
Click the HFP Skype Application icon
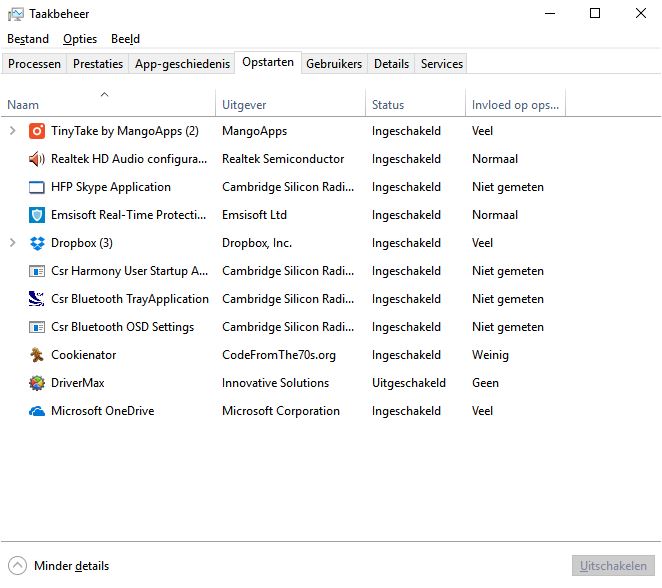tap(37, 187)
